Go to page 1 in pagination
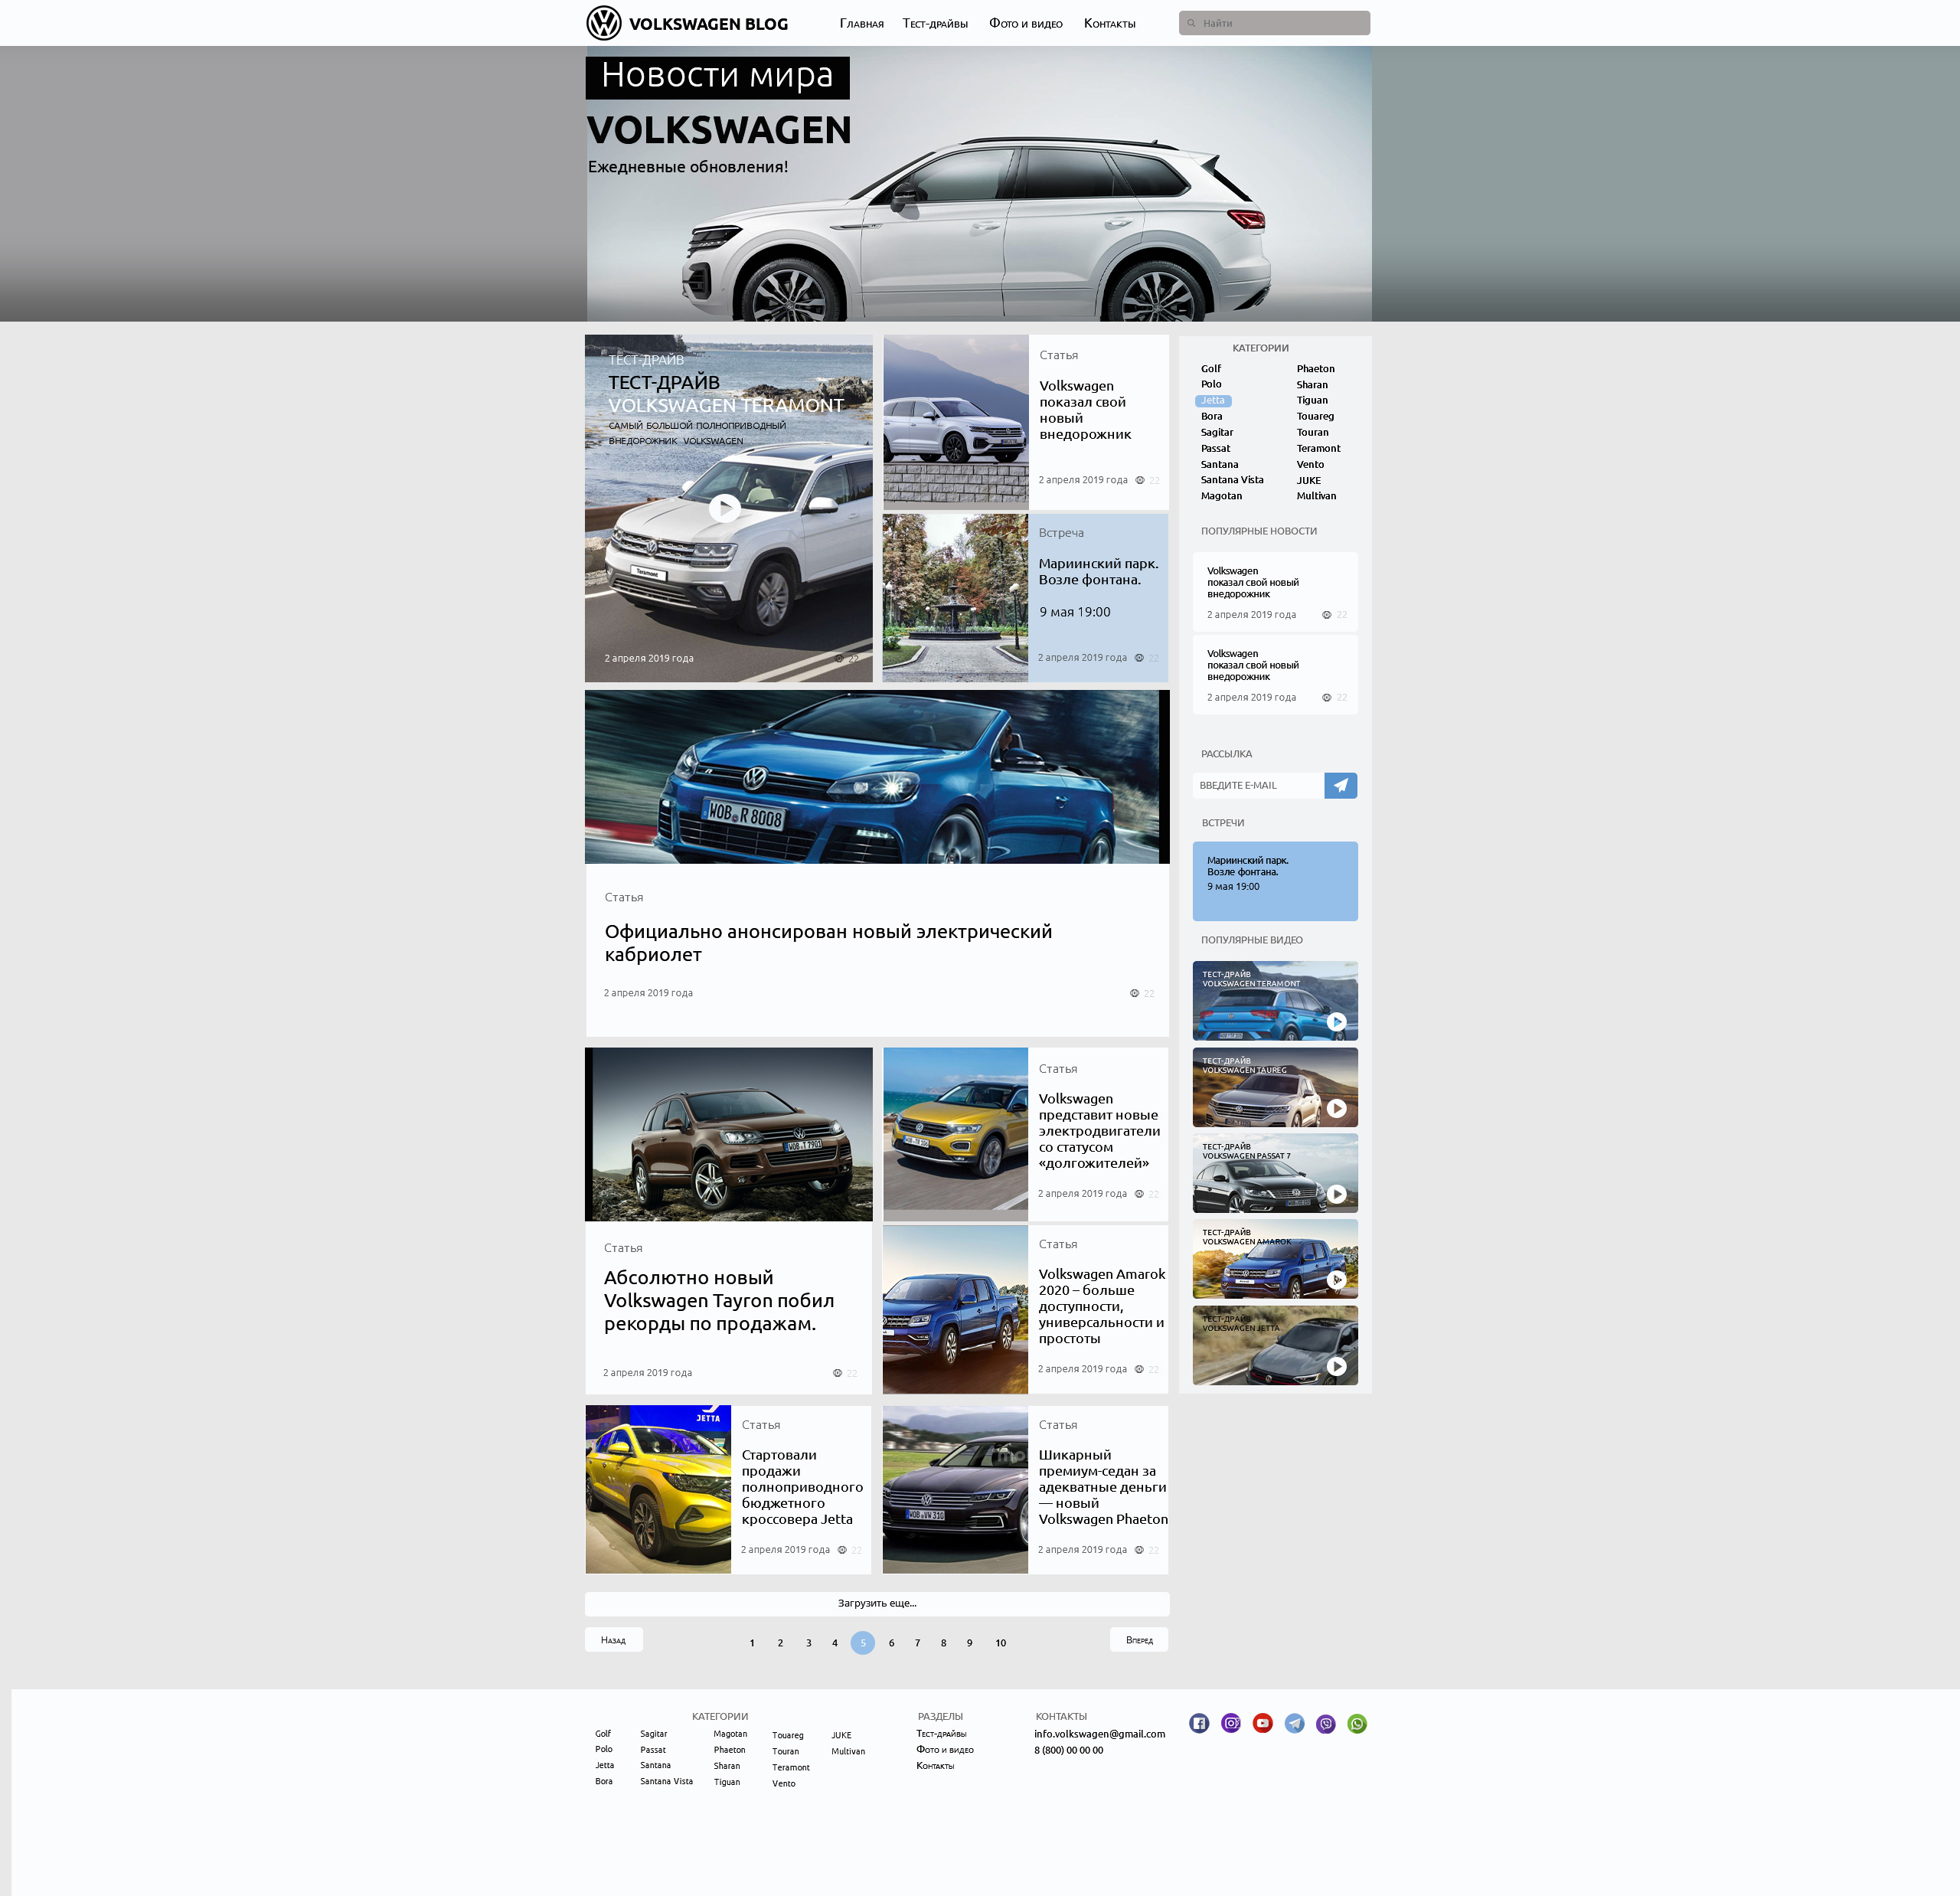This screenshot has width=1960, height=1896. (752, 1643)
